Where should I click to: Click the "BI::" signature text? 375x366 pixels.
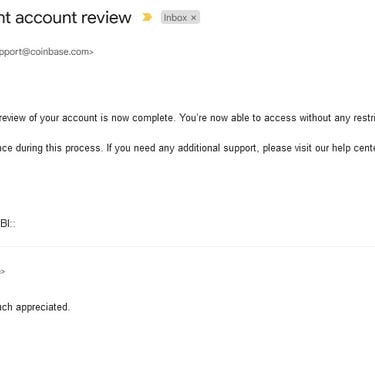[x=8, y=223]
